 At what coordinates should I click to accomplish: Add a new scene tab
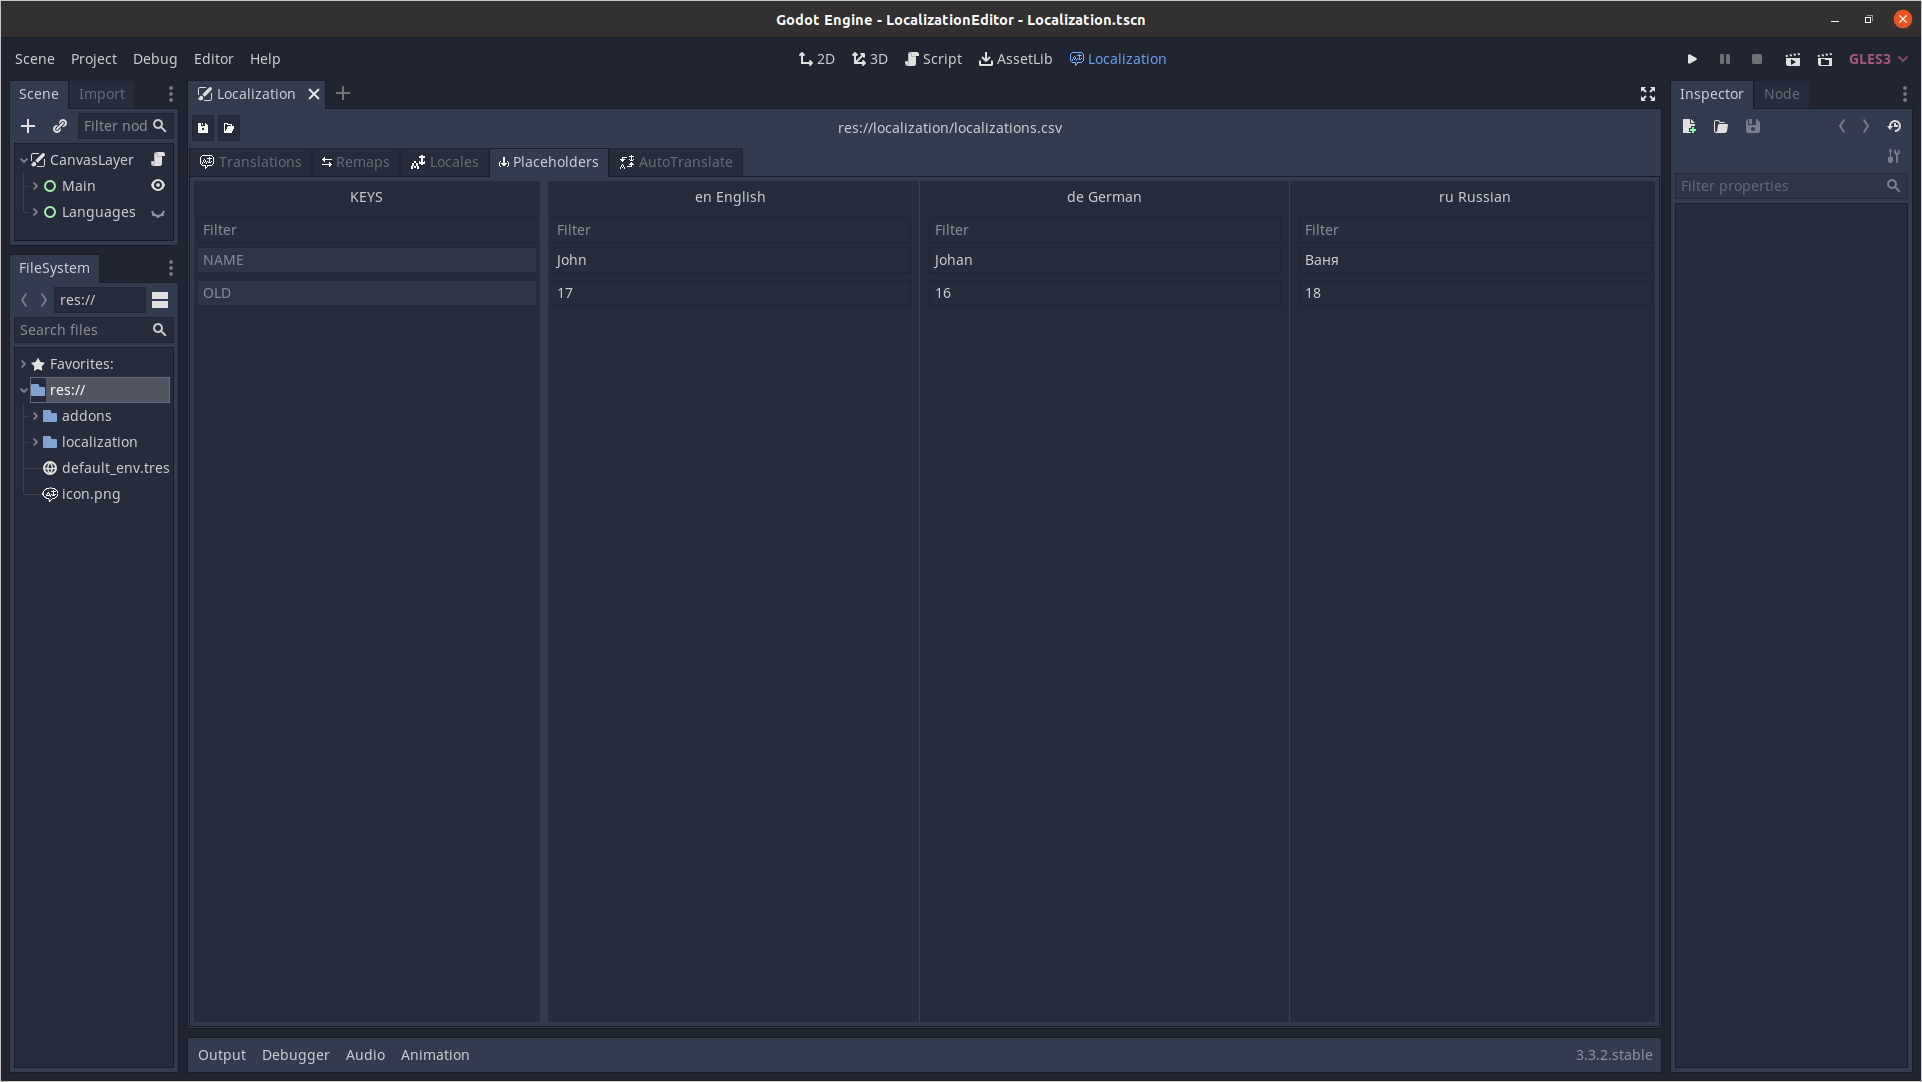point(343,94)
